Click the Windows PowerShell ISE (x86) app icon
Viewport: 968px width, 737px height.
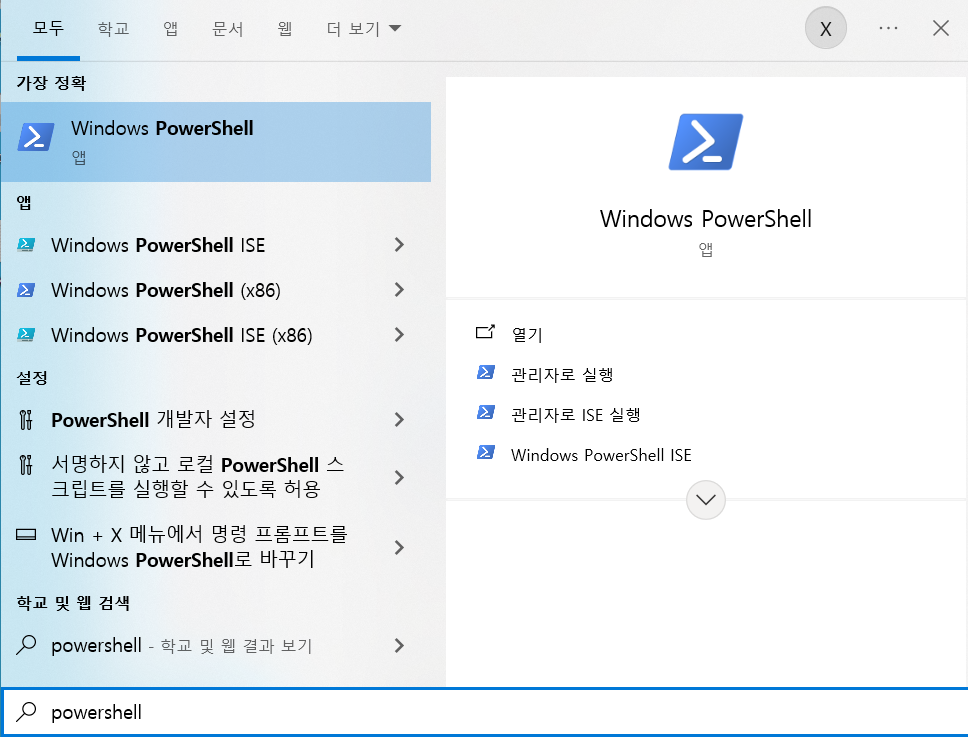(x=26, y=335)
